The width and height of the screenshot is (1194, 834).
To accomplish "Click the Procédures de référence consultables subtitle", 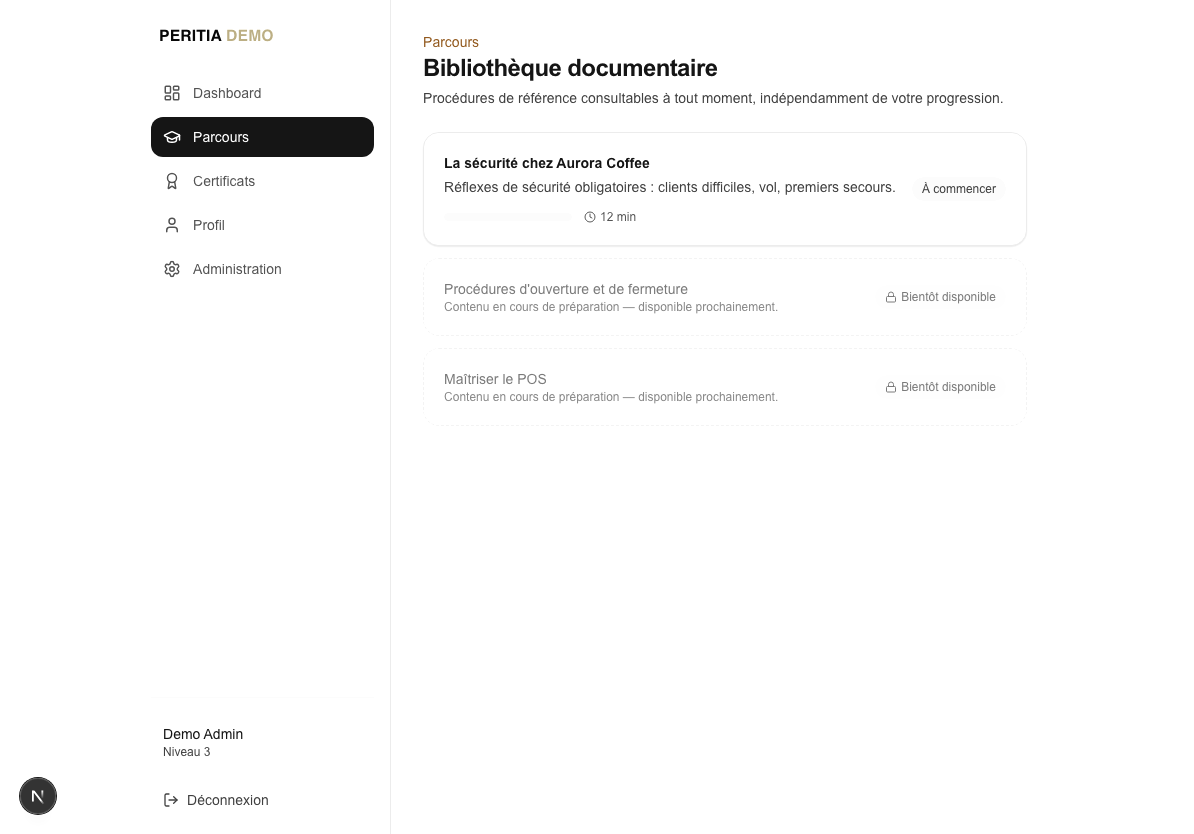I will pos(713,98).
